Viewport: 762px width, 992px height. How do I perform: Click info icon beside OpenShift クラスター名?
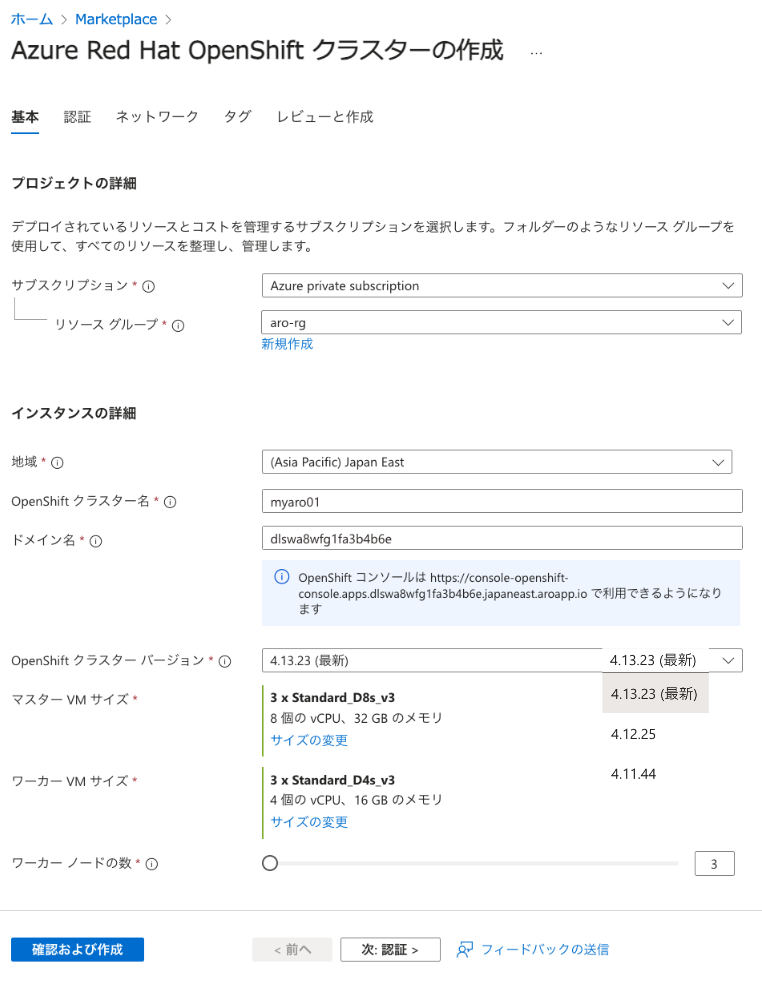click(170, 502)
